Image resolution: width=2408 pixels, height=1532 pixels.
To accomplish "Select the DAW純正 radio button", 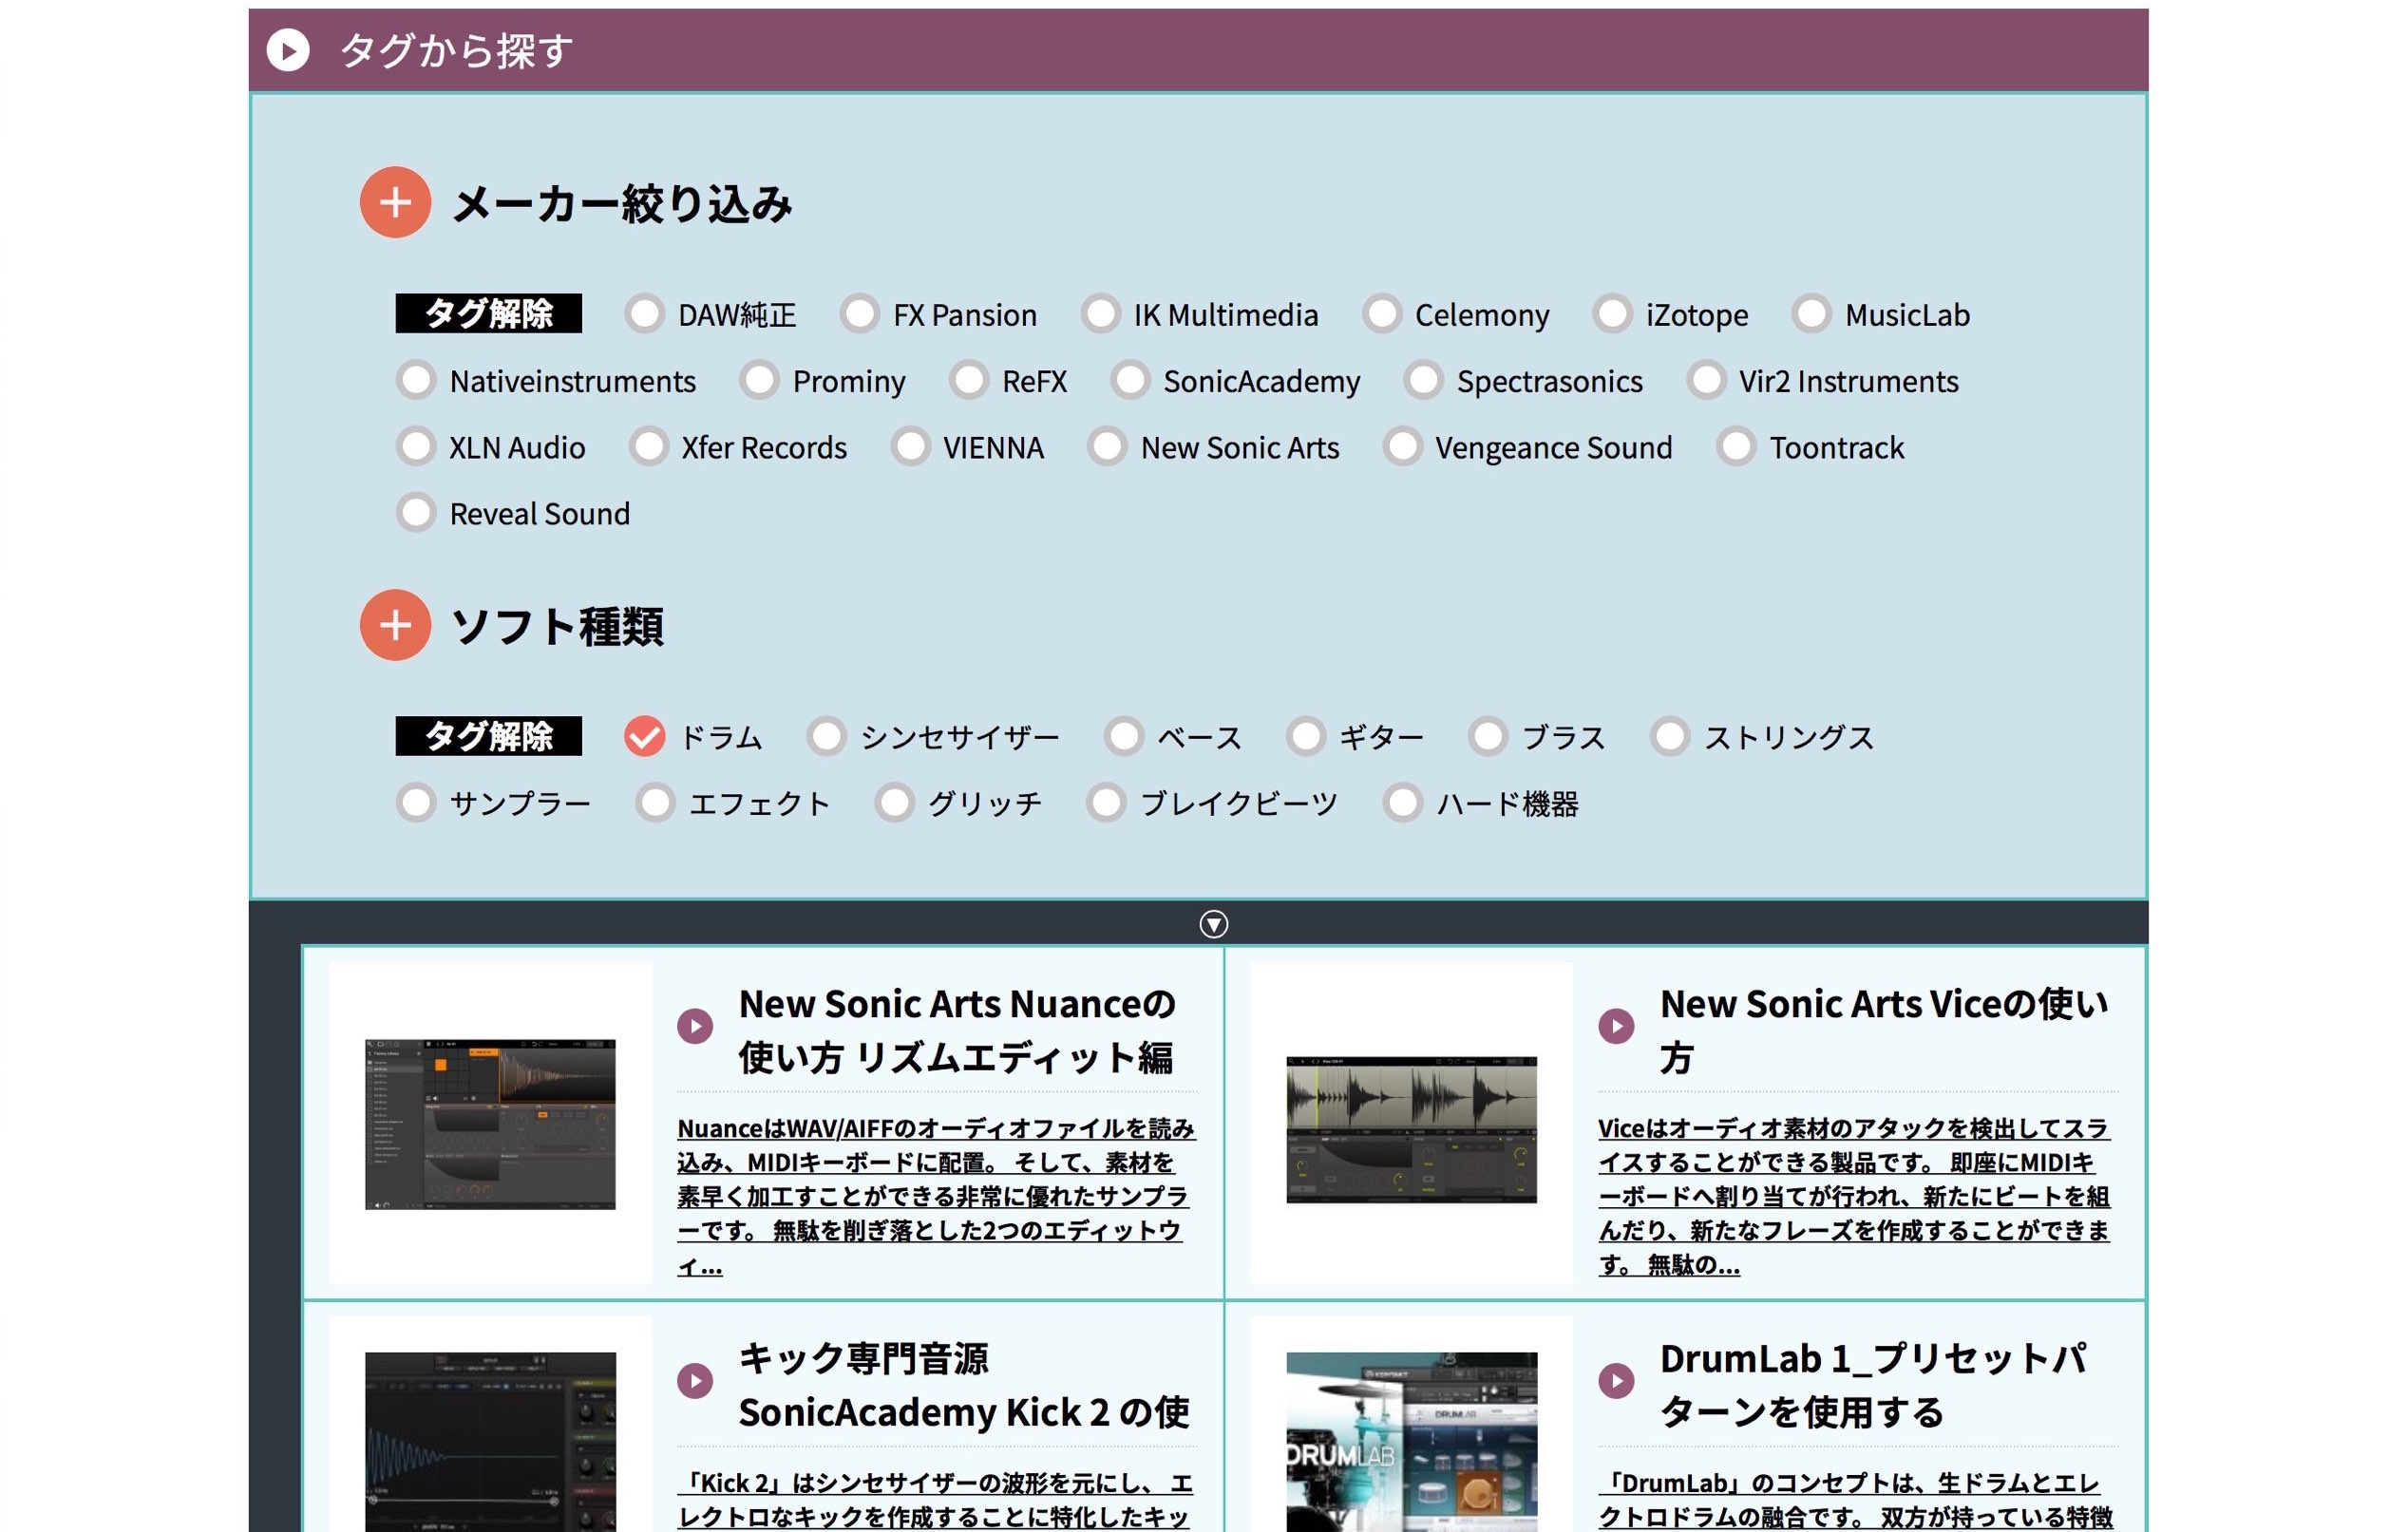I will [x=644, y=314].
